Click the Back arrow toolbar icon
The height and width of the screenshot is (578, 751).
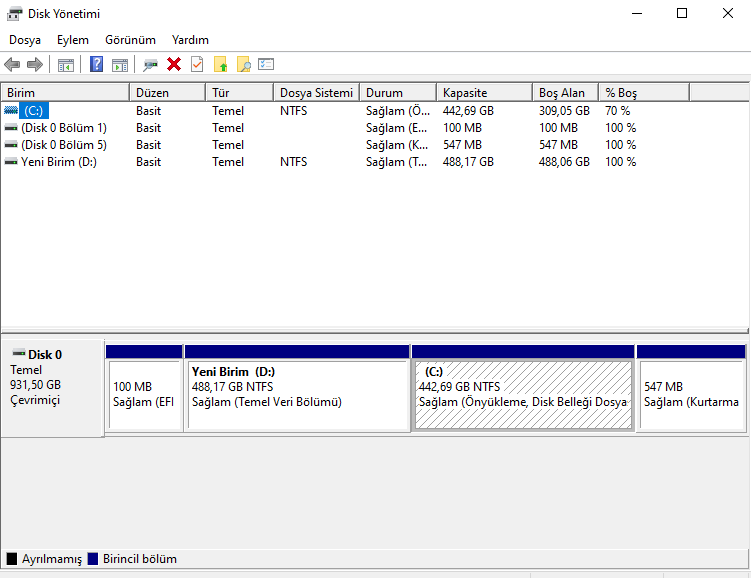click(x=12, y=64)
